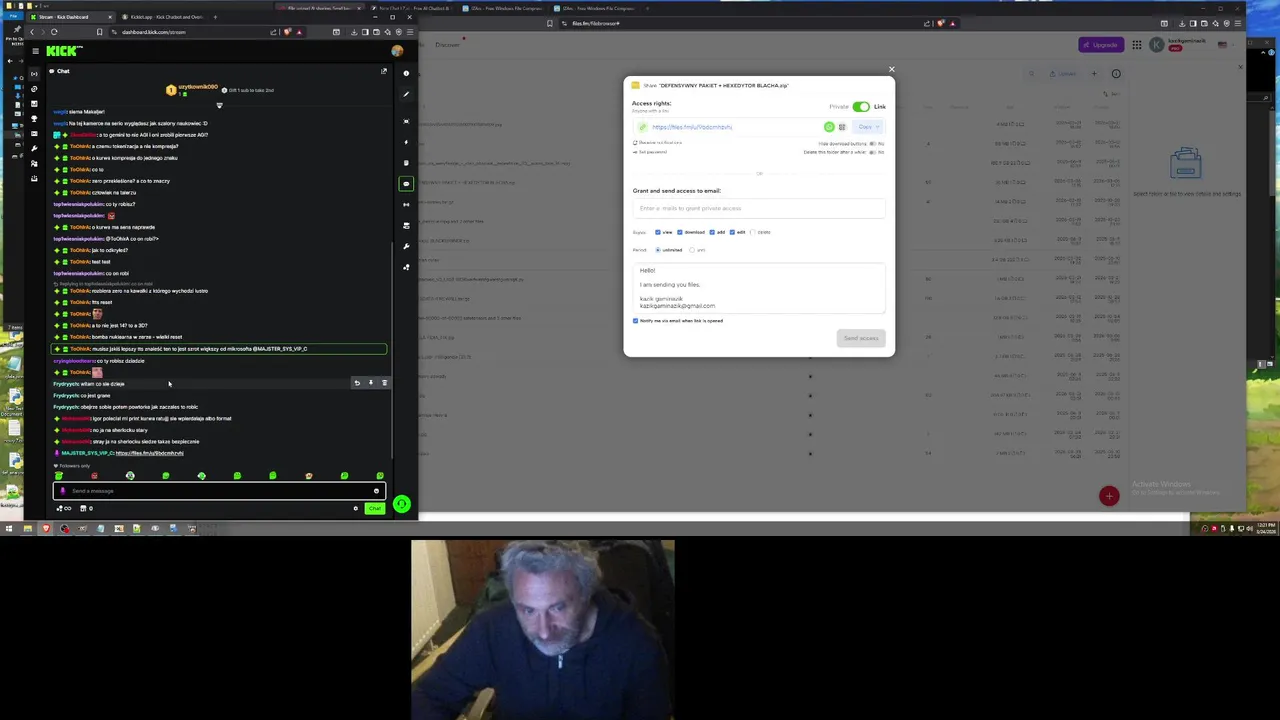This screenshot has height=720, width=1280.
Task: Close the Share dialog
Action: coord(891,70)
